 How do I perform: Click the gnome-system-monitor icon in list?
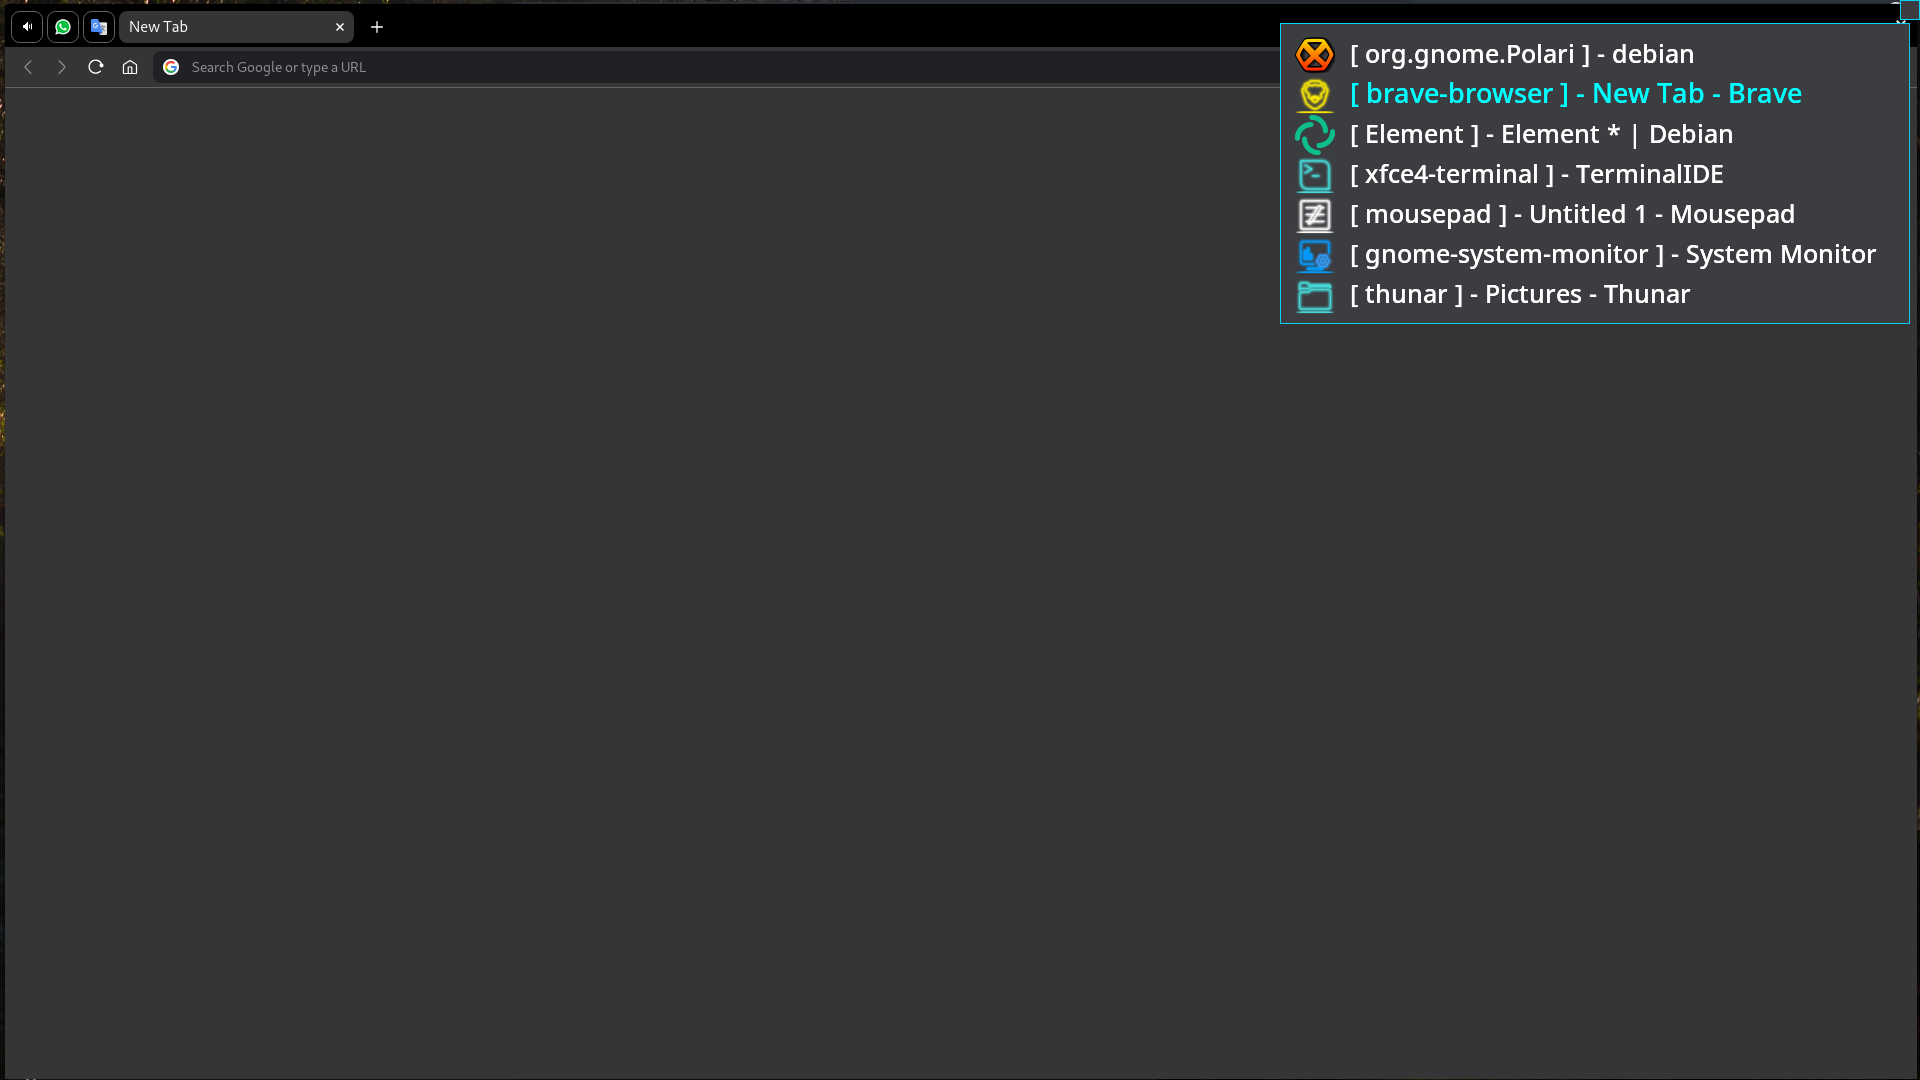[1314, 255]
